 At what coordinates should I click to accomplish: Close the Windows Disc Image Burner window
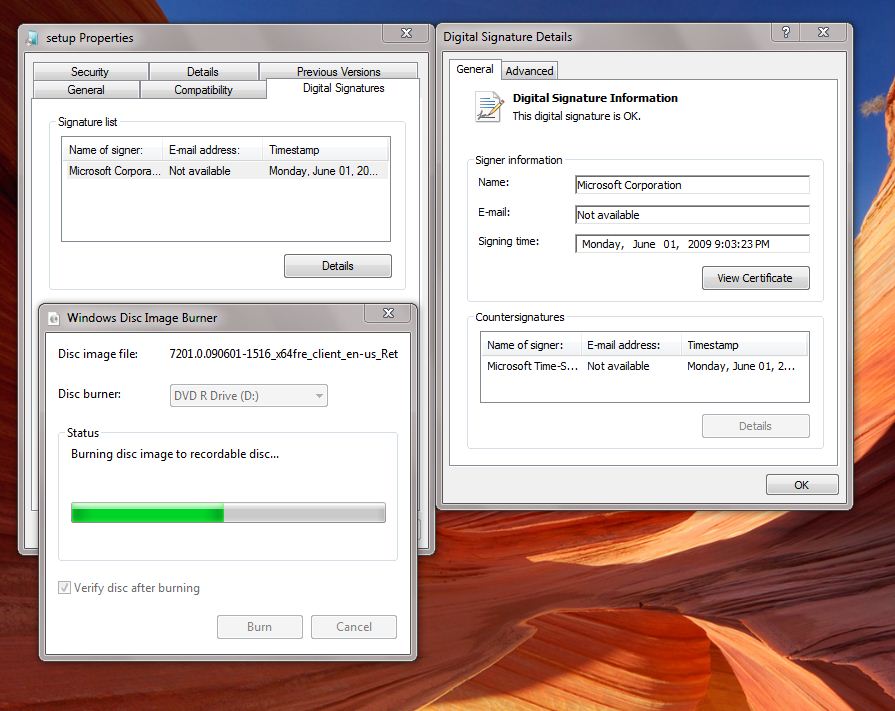click(388, 313)
